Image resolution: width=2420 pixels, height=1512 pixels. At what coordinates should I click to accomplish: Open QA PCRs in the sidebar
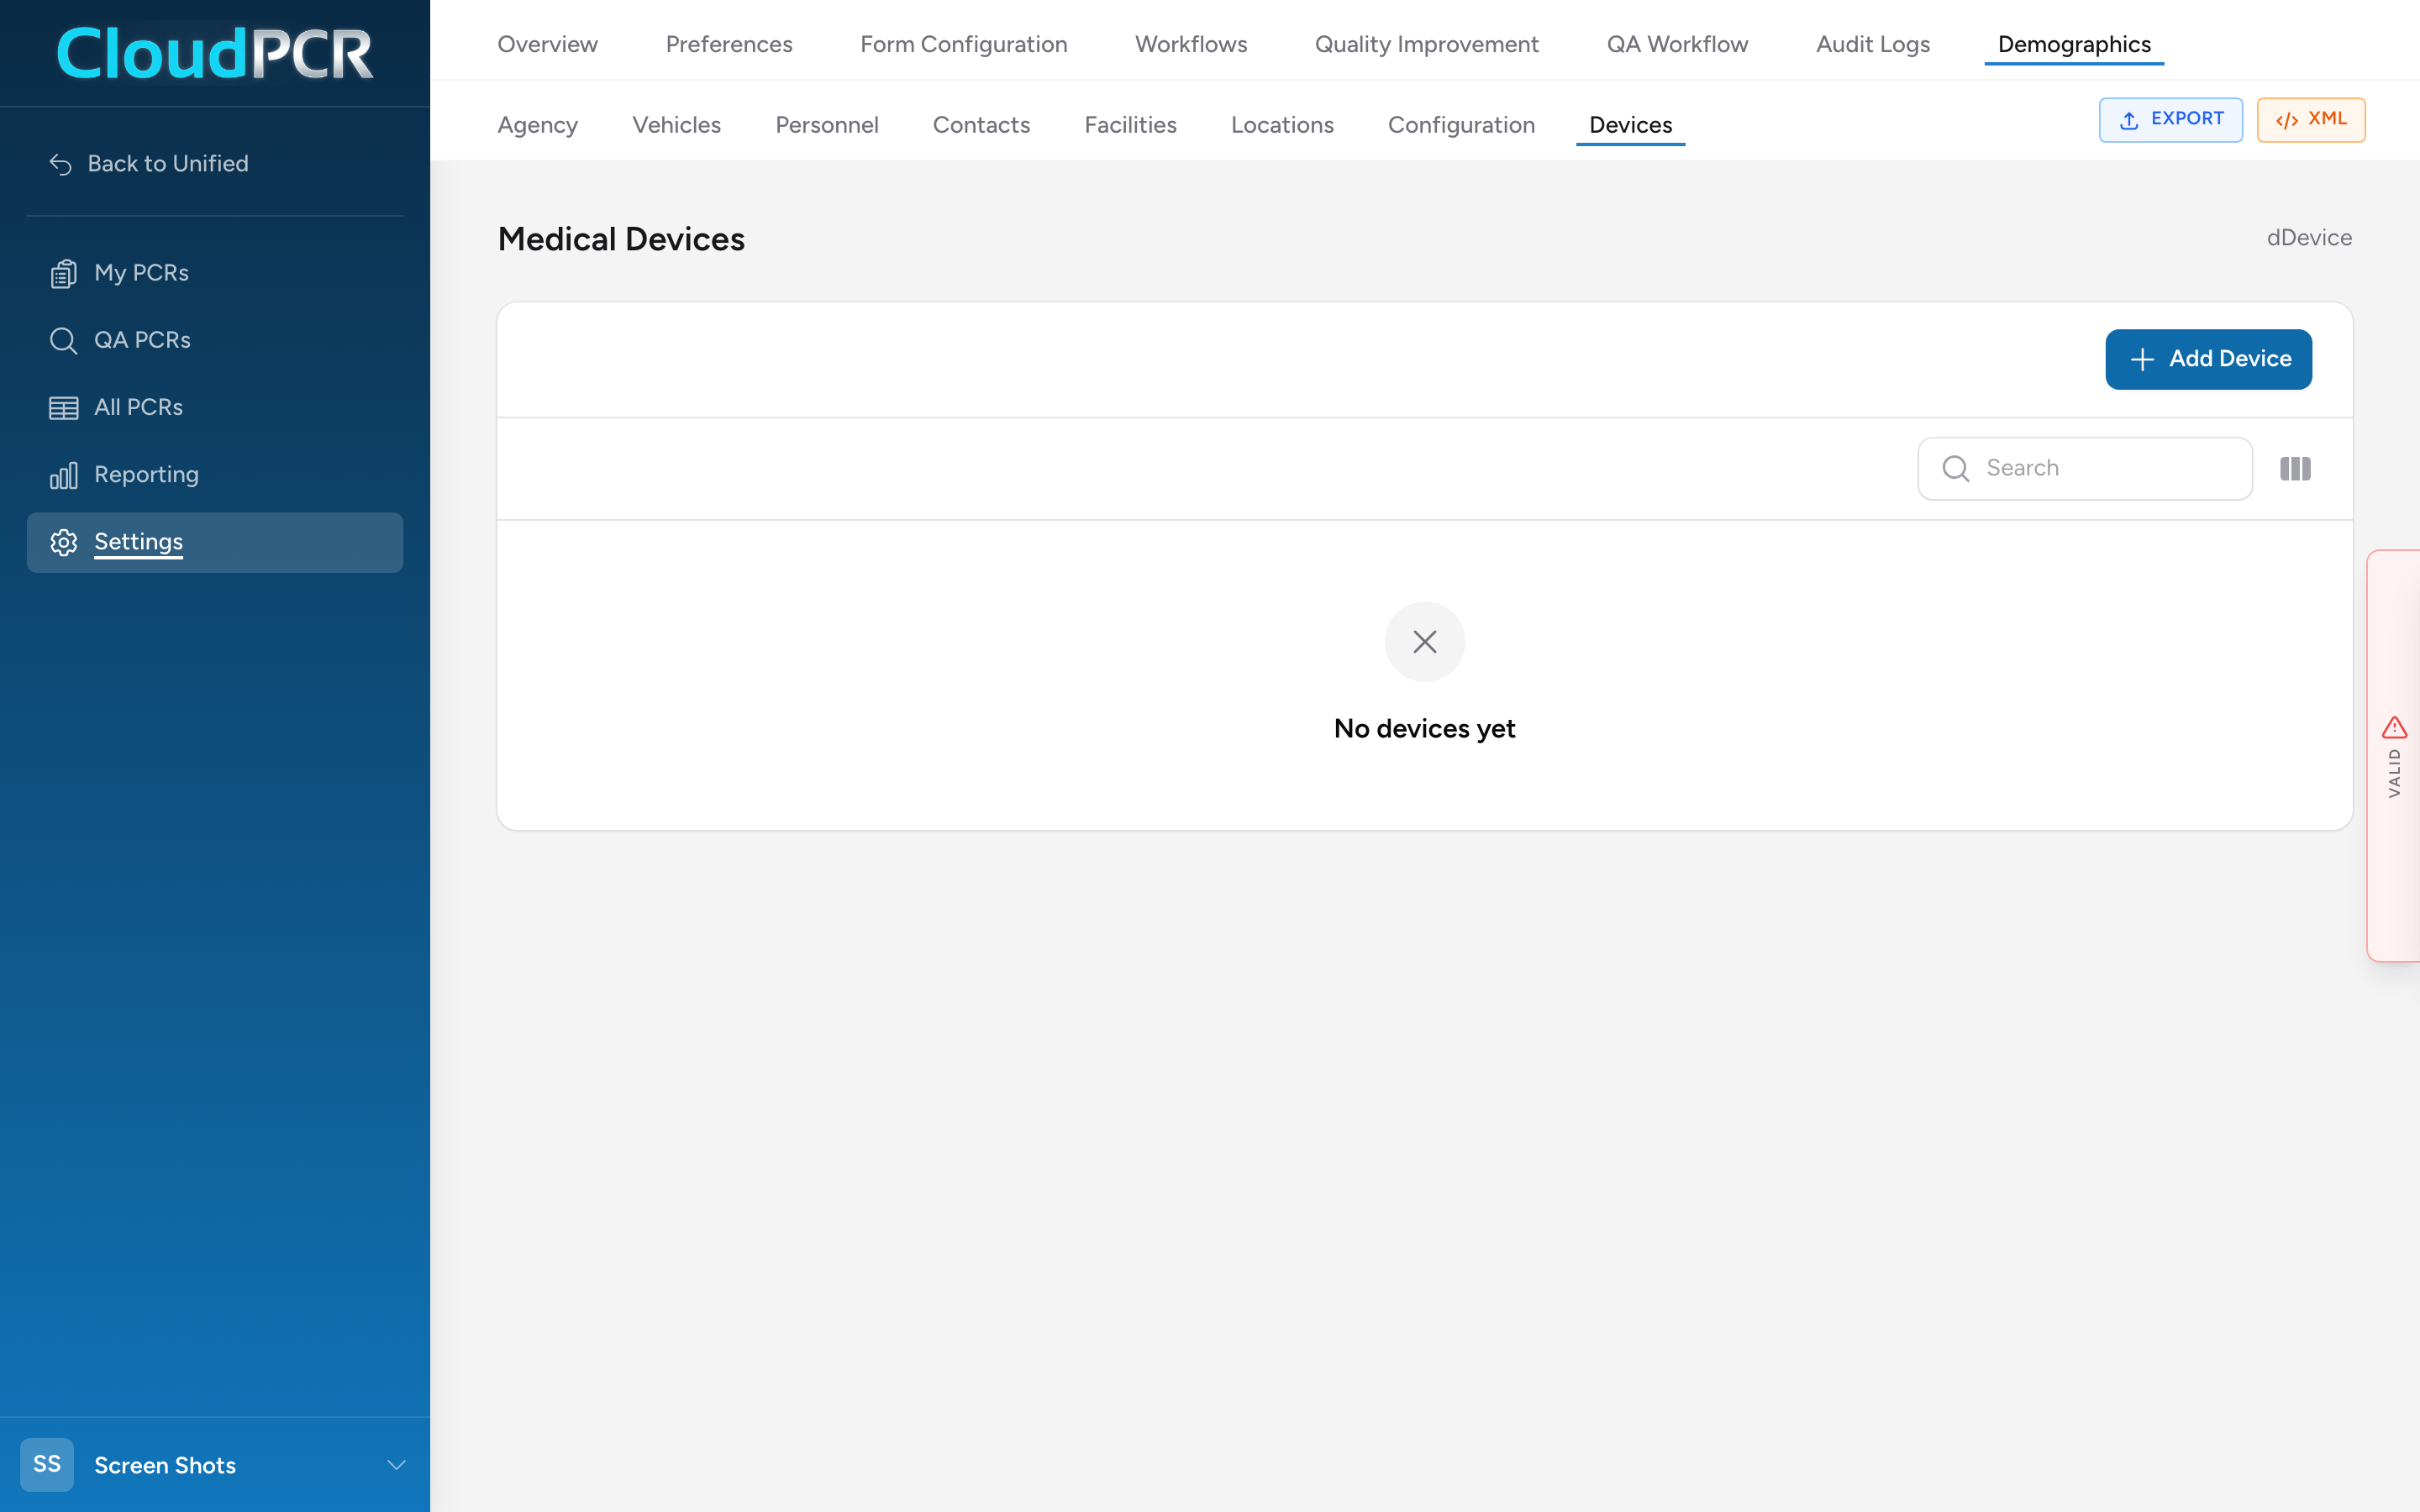215,340
